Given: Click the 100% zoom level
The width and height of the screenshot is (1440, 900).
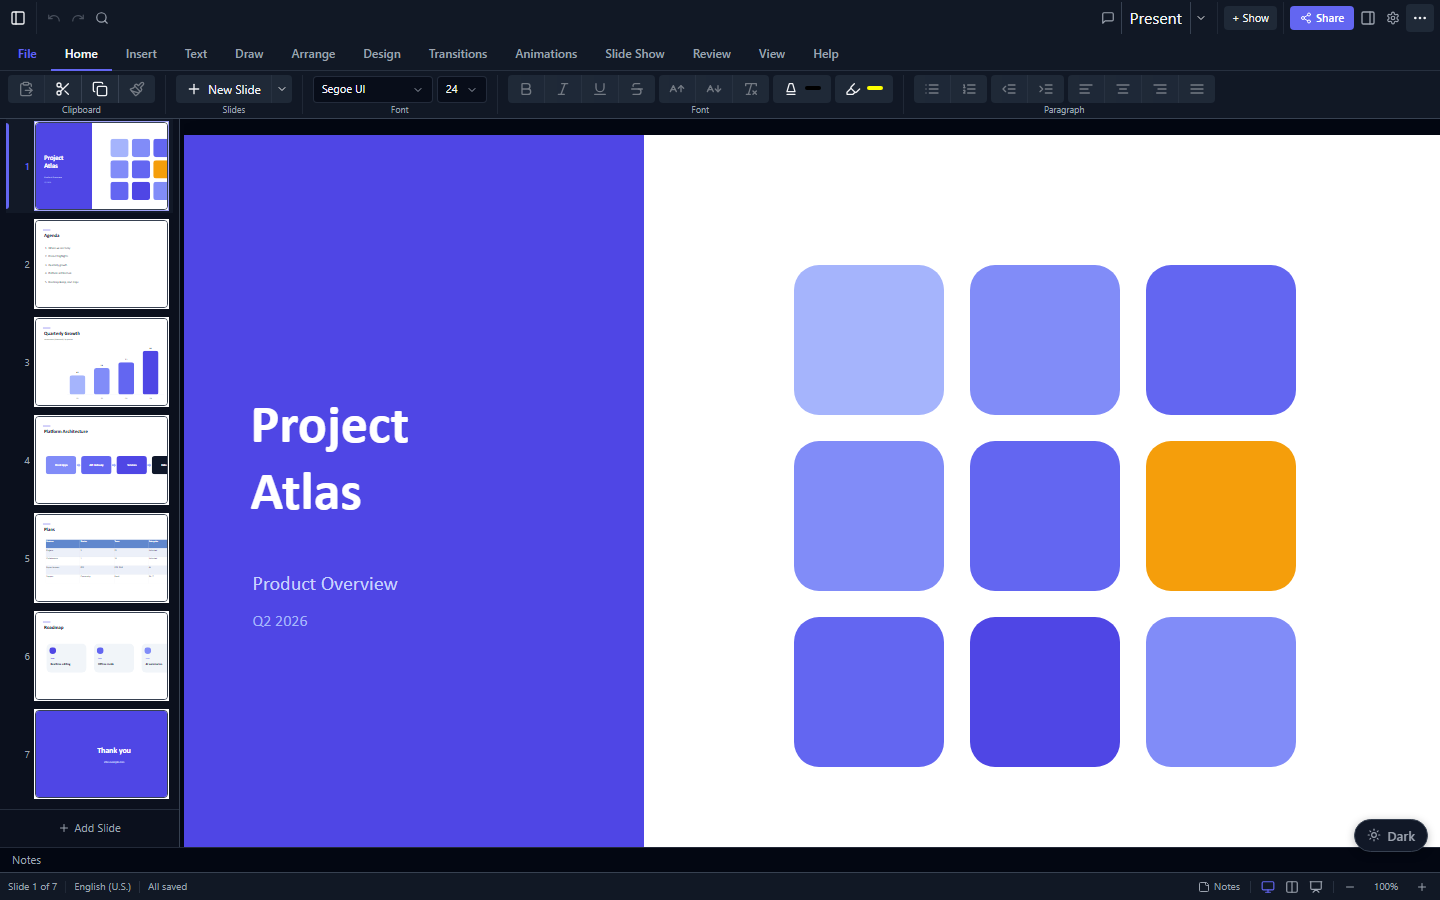Looking at the screenshot, I should [x=1386, y=887].
